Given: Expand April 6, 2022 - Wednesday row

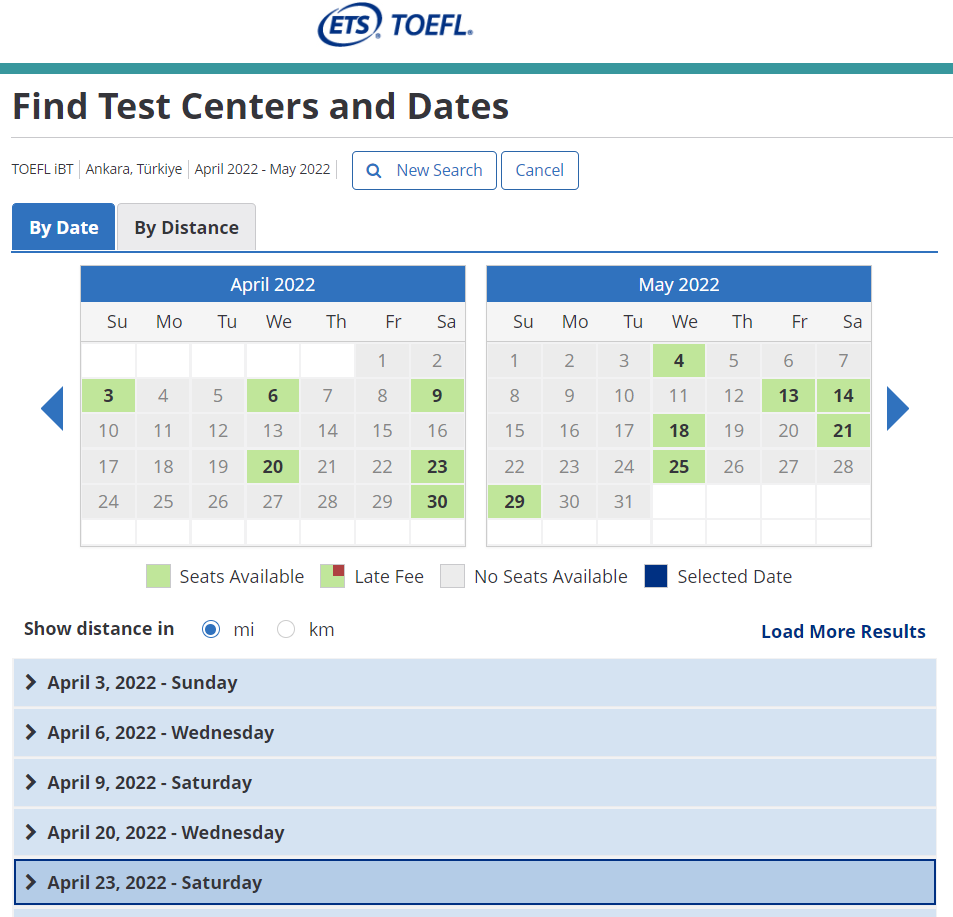Looking at the screenshot, I should tap(475, 732).
